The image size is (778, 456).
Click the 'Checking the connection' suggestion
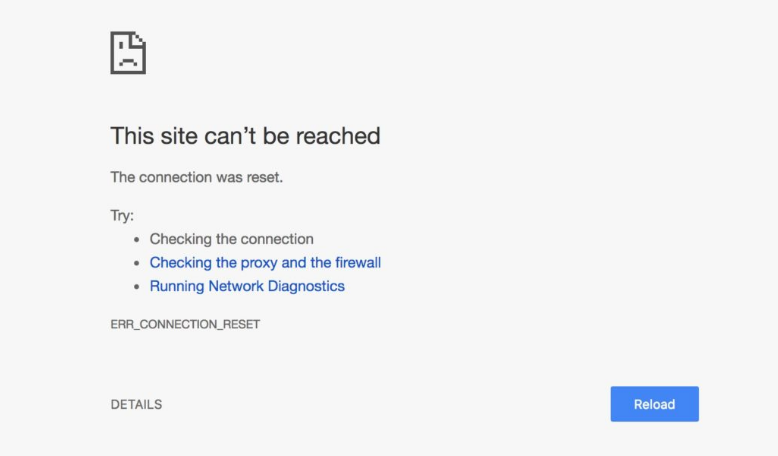(232, 239)
